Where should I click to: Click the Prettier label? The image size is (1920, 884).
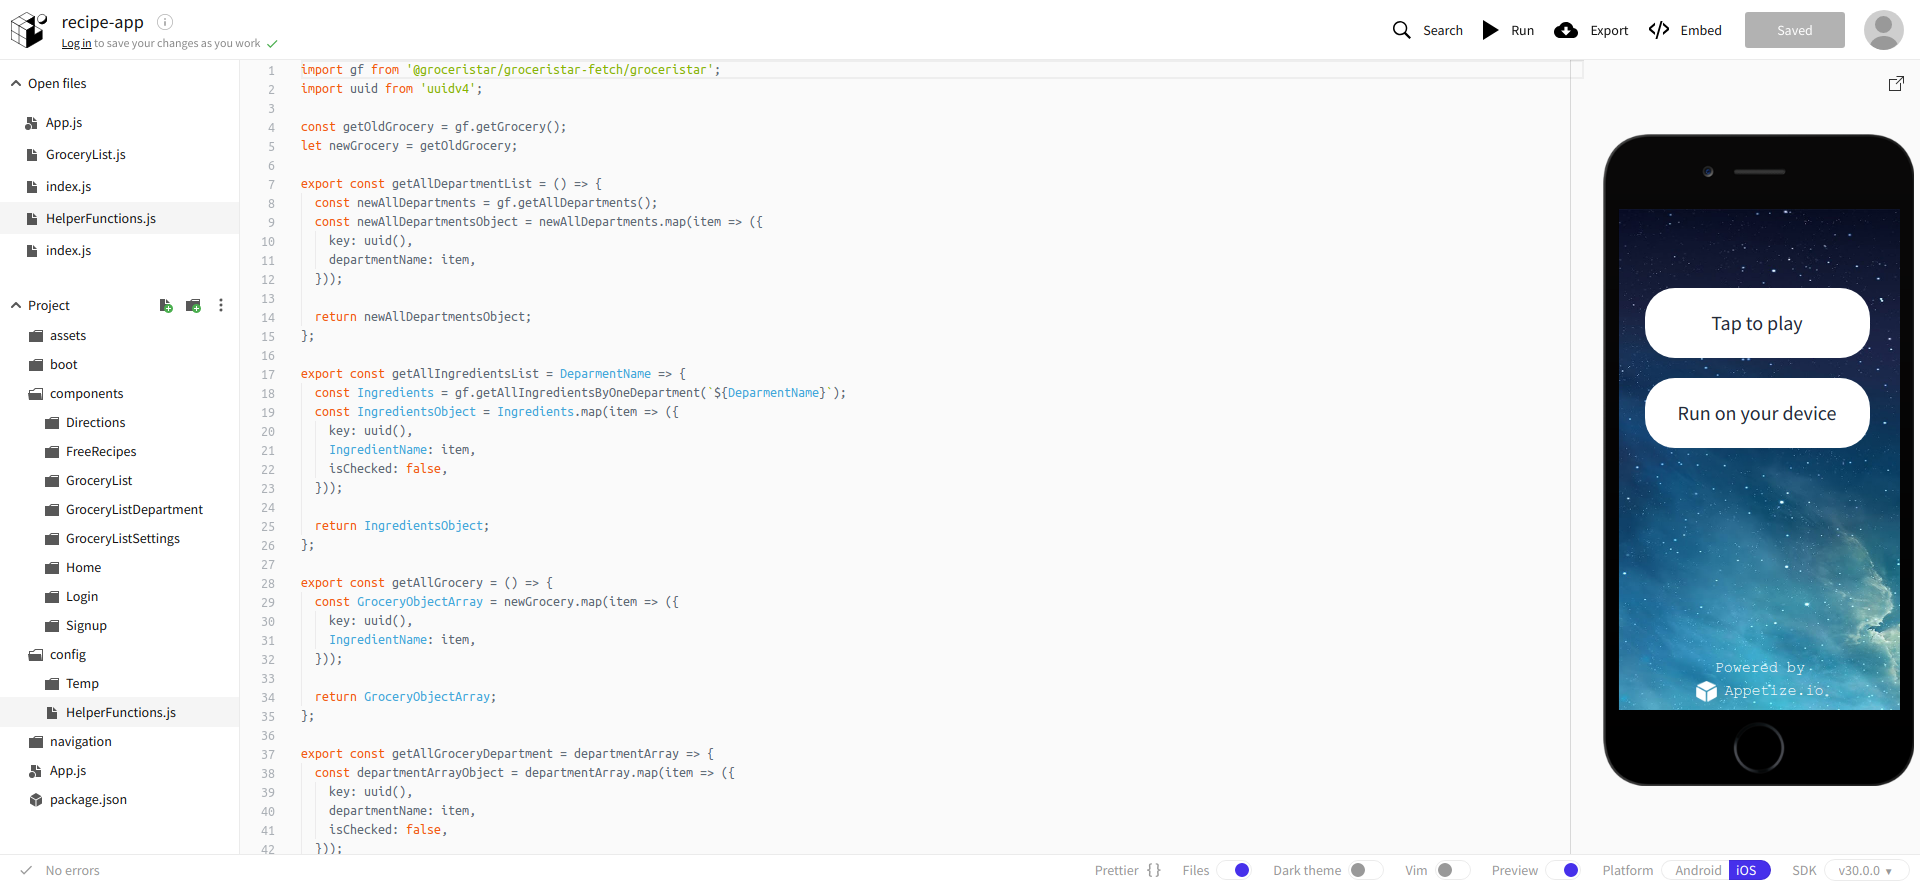[x=1116, y=871]
